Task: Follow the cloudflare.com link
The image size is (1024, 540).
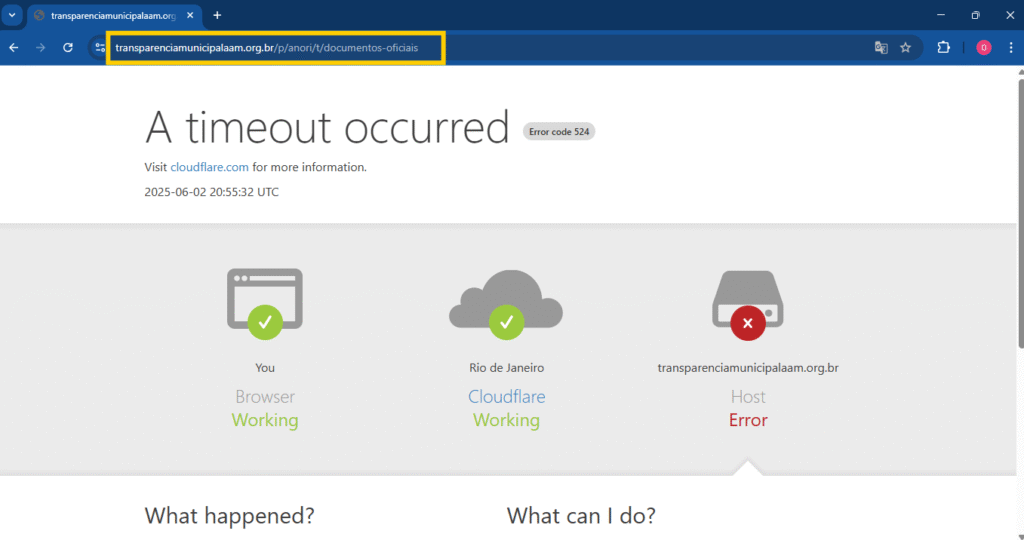Action: (209, 167)
